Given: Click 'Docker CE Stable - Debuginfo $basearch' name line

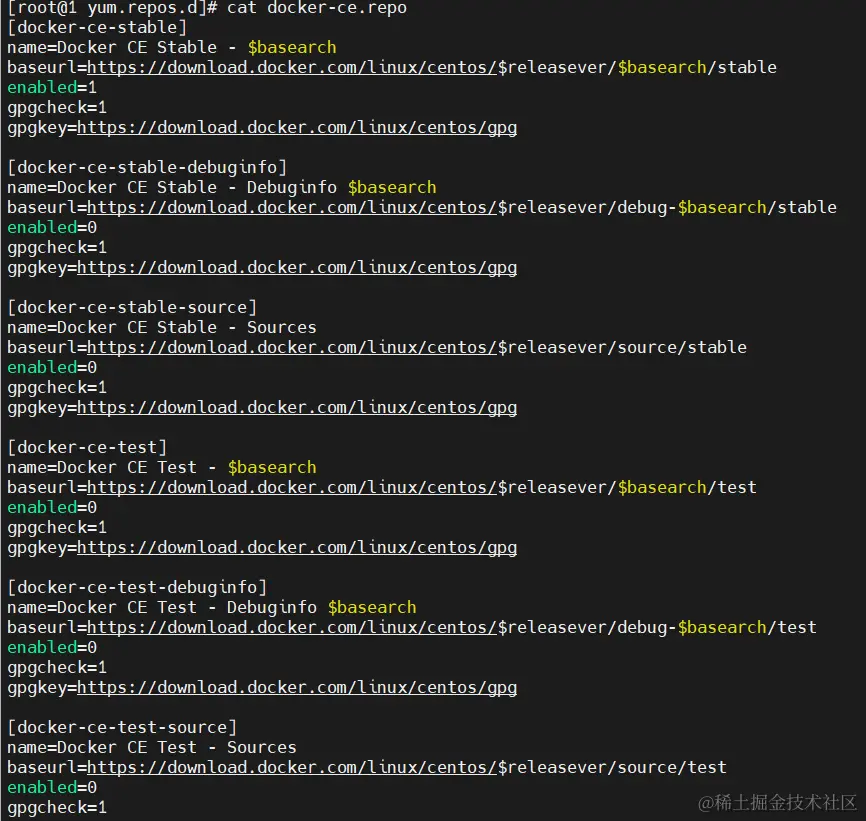Looking at the screenshot, I should 221,188.
